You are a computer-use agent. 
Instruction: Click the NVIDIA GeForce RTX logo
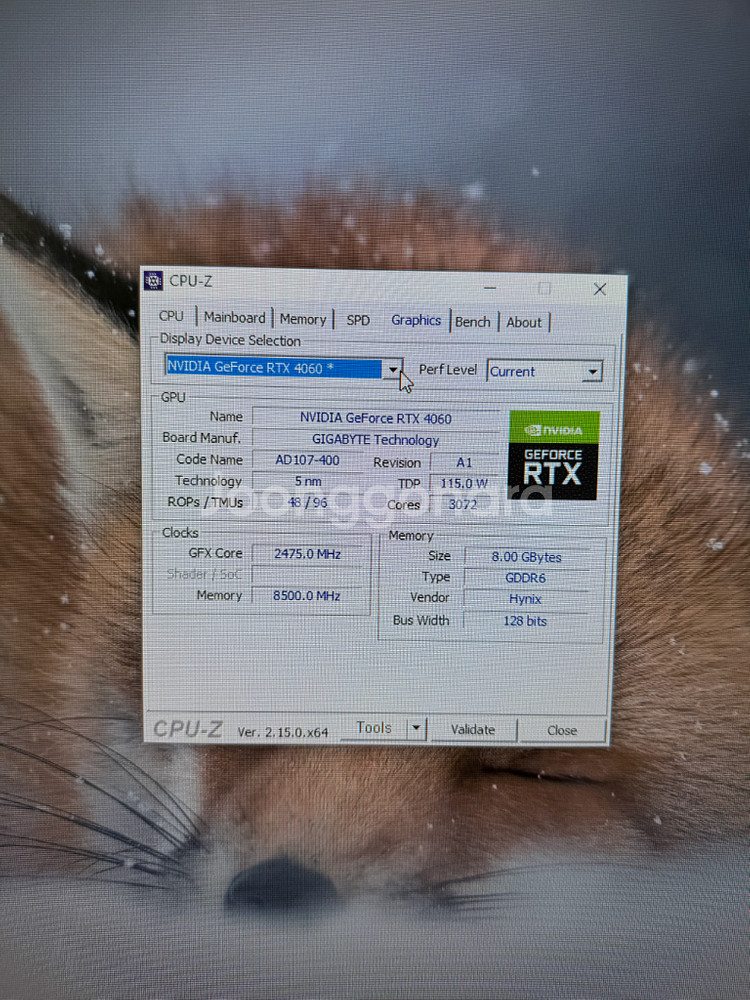click(553, 455)
